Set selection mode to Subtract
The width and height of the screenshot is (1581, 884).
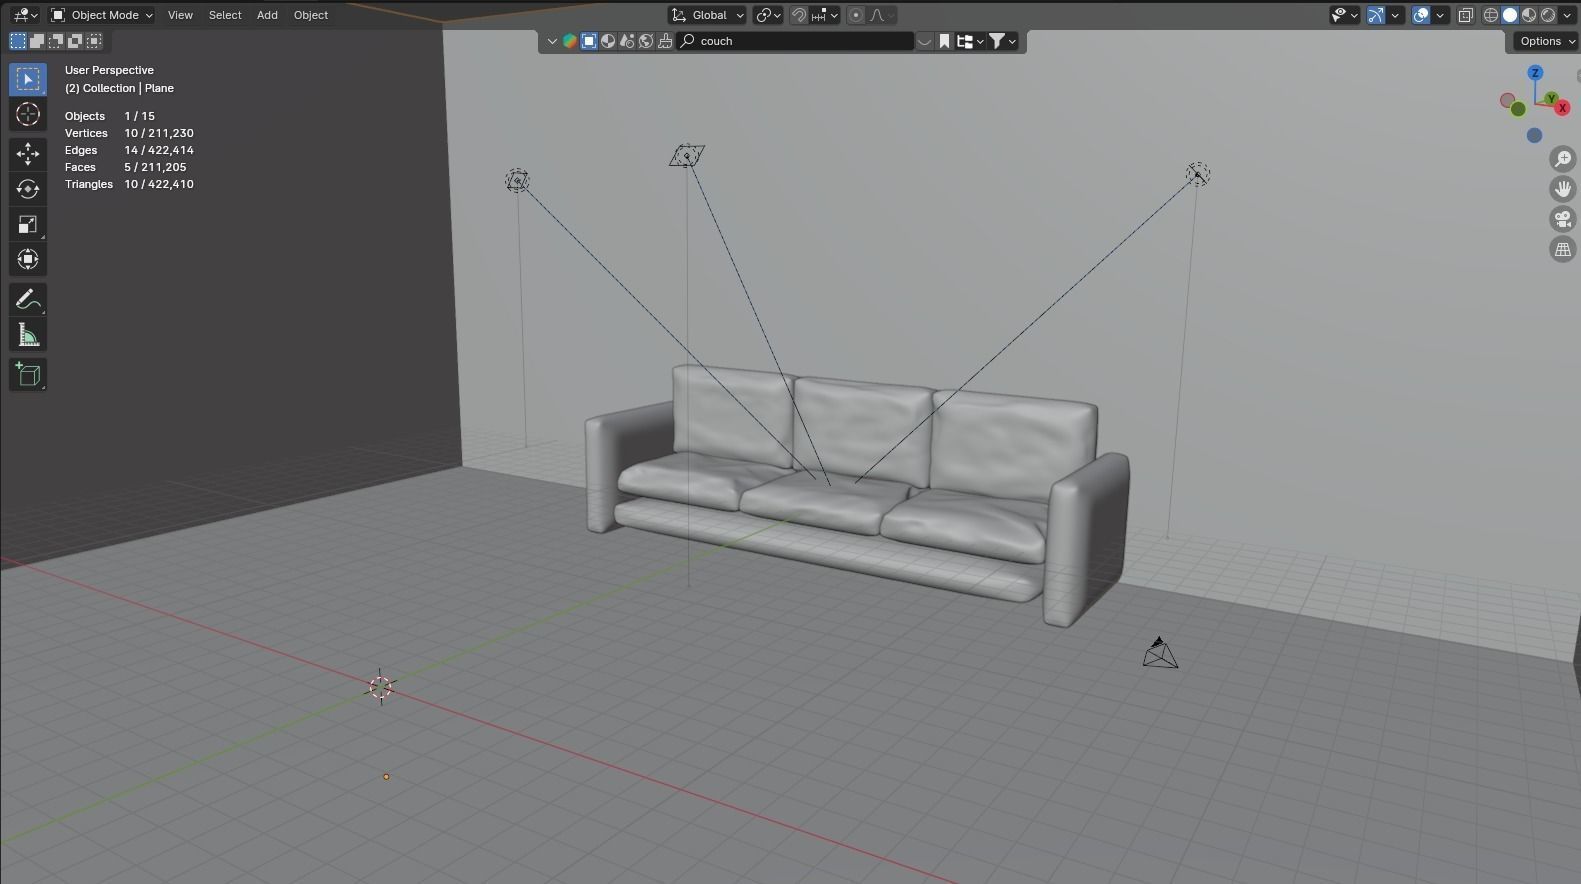click(56, 41)
